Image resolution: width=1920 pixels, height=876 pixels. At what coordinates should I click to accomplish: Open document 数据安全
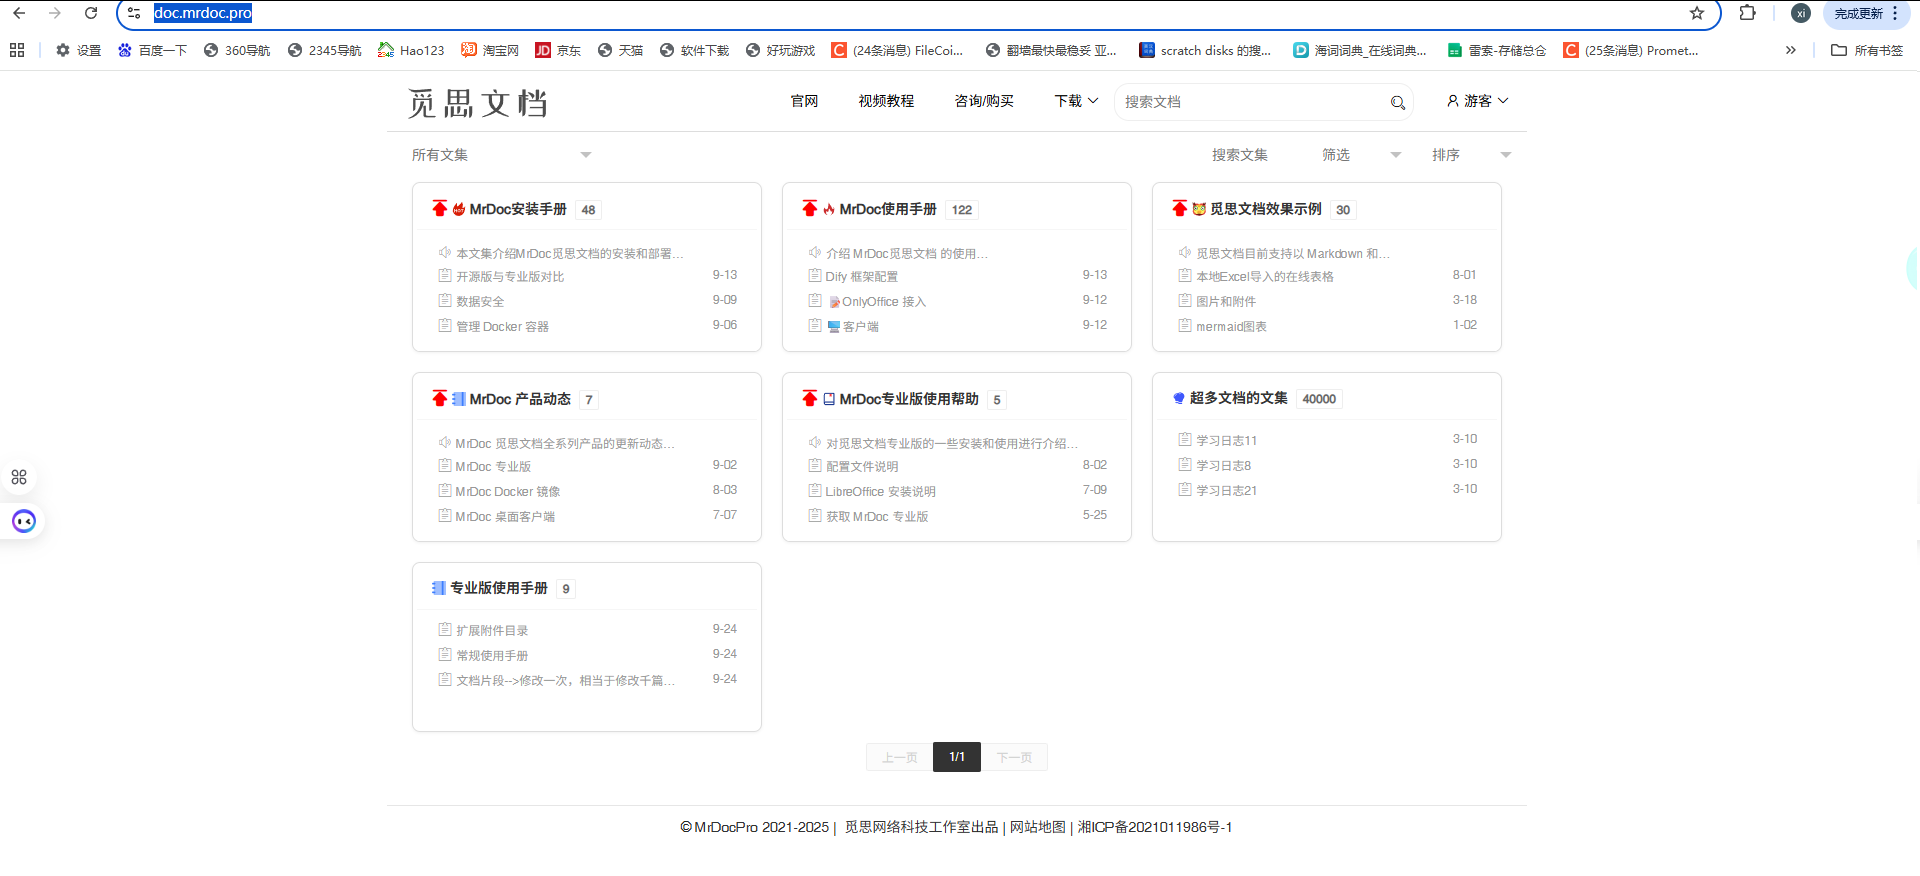[x=480, y=301]
